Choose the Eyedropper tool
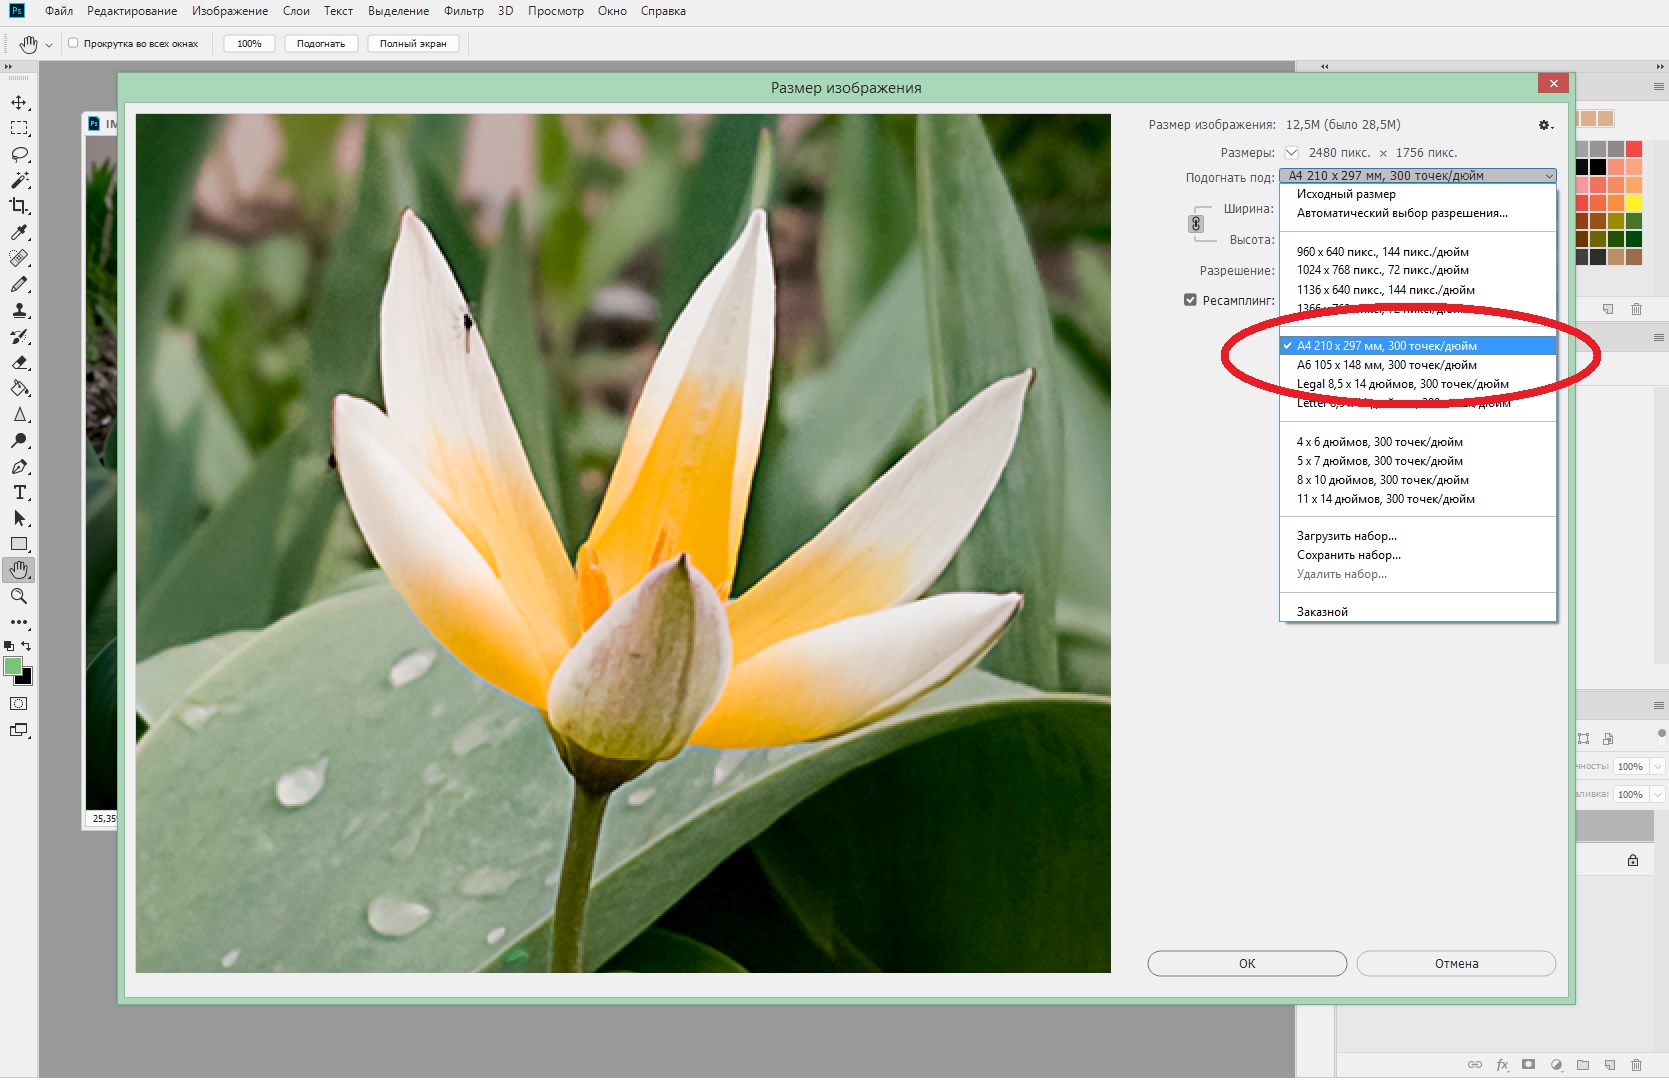The height and width of the screenshot is (1080, 1669). click(19, 233)
